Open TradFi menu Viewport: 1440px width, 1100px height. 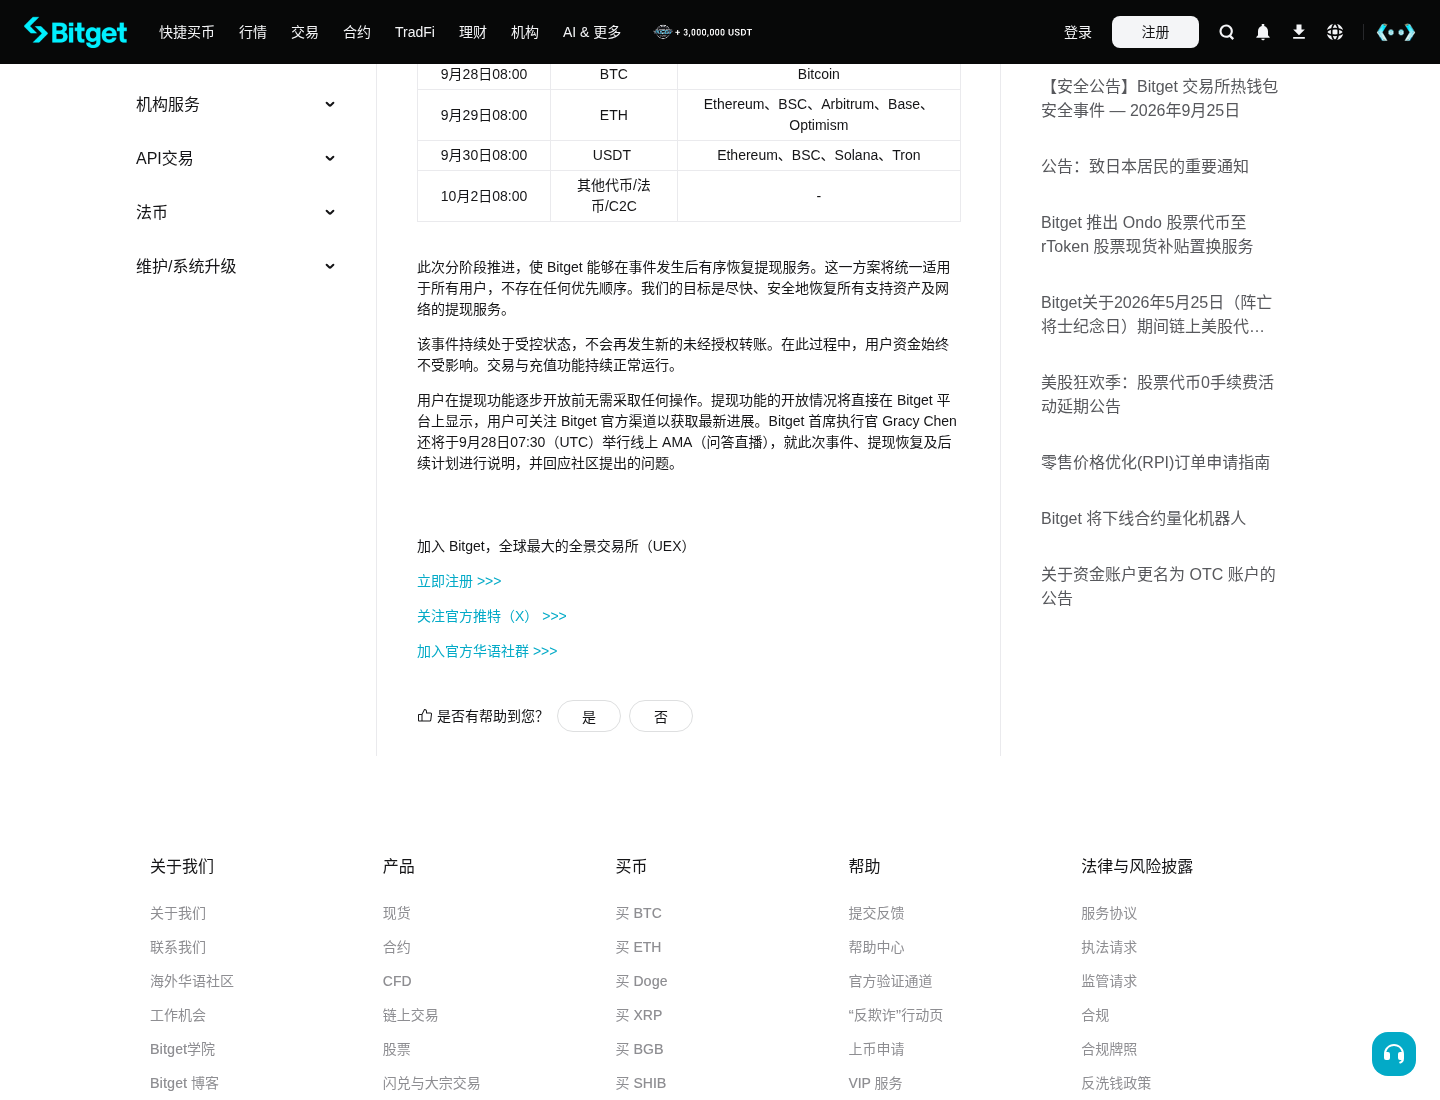[x=415, y=32]
